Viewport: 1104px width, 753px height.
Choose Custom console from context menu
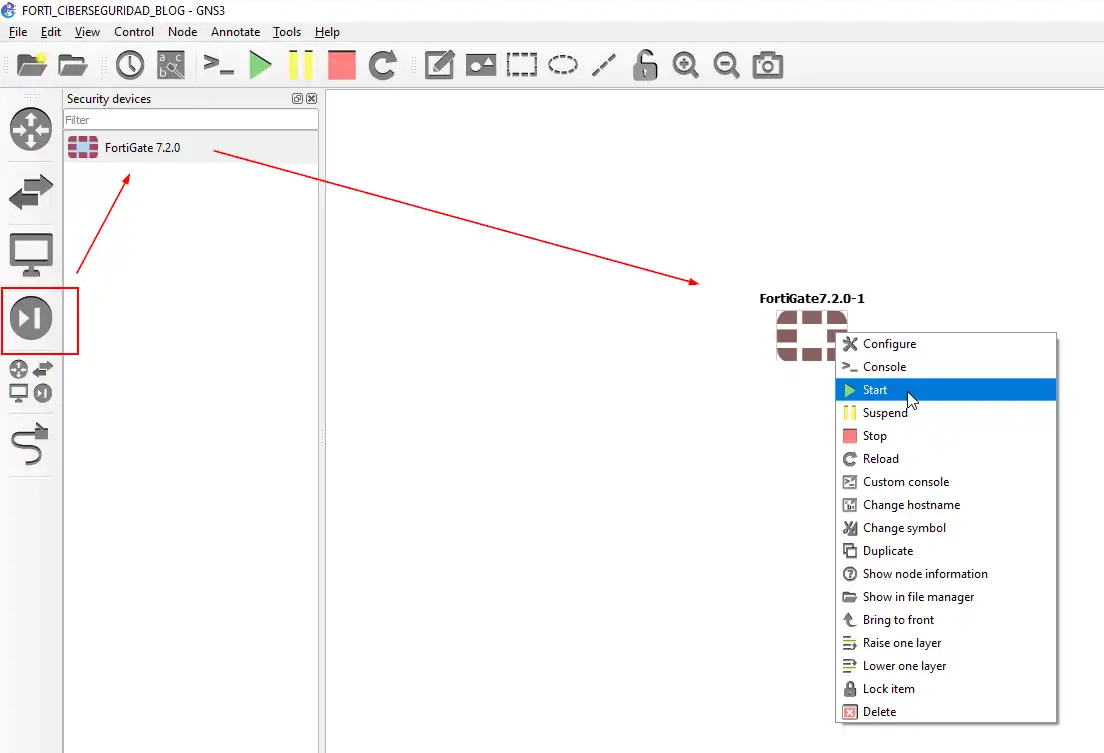946,482
